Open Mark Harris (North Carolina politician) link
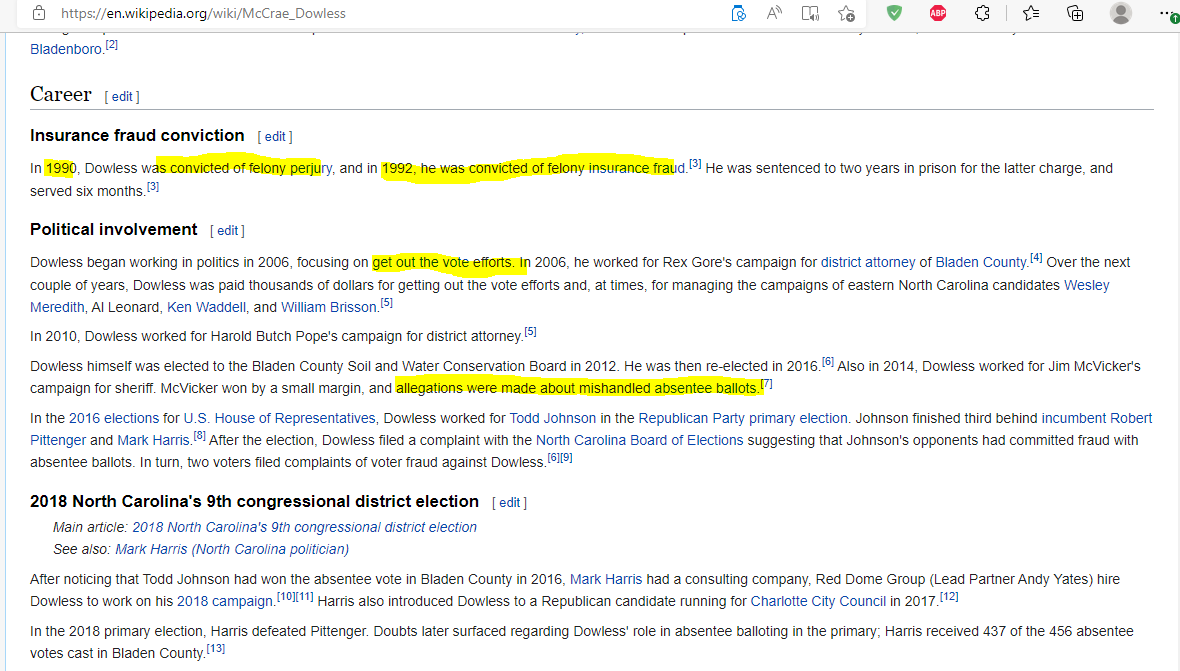The image size is (1180, 671). [232, 549]
